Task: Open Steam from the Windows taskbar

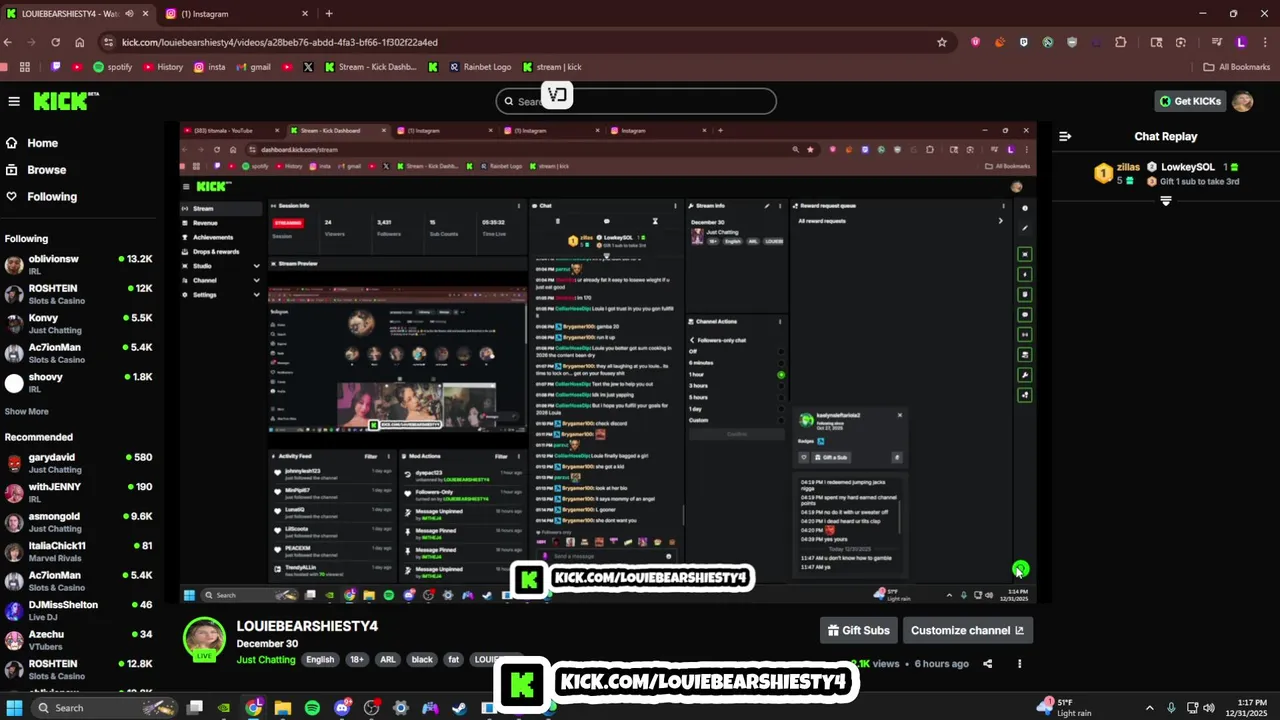Action: click(459, 708)
